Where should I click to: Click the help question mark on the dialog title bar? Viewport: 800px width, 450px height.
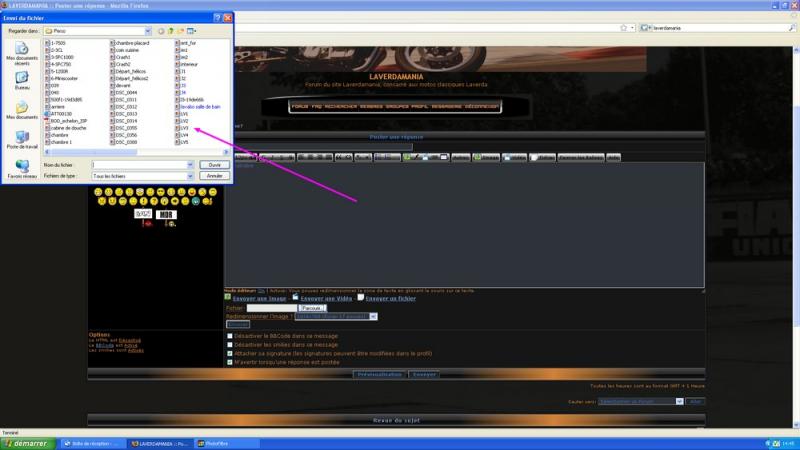217,18
